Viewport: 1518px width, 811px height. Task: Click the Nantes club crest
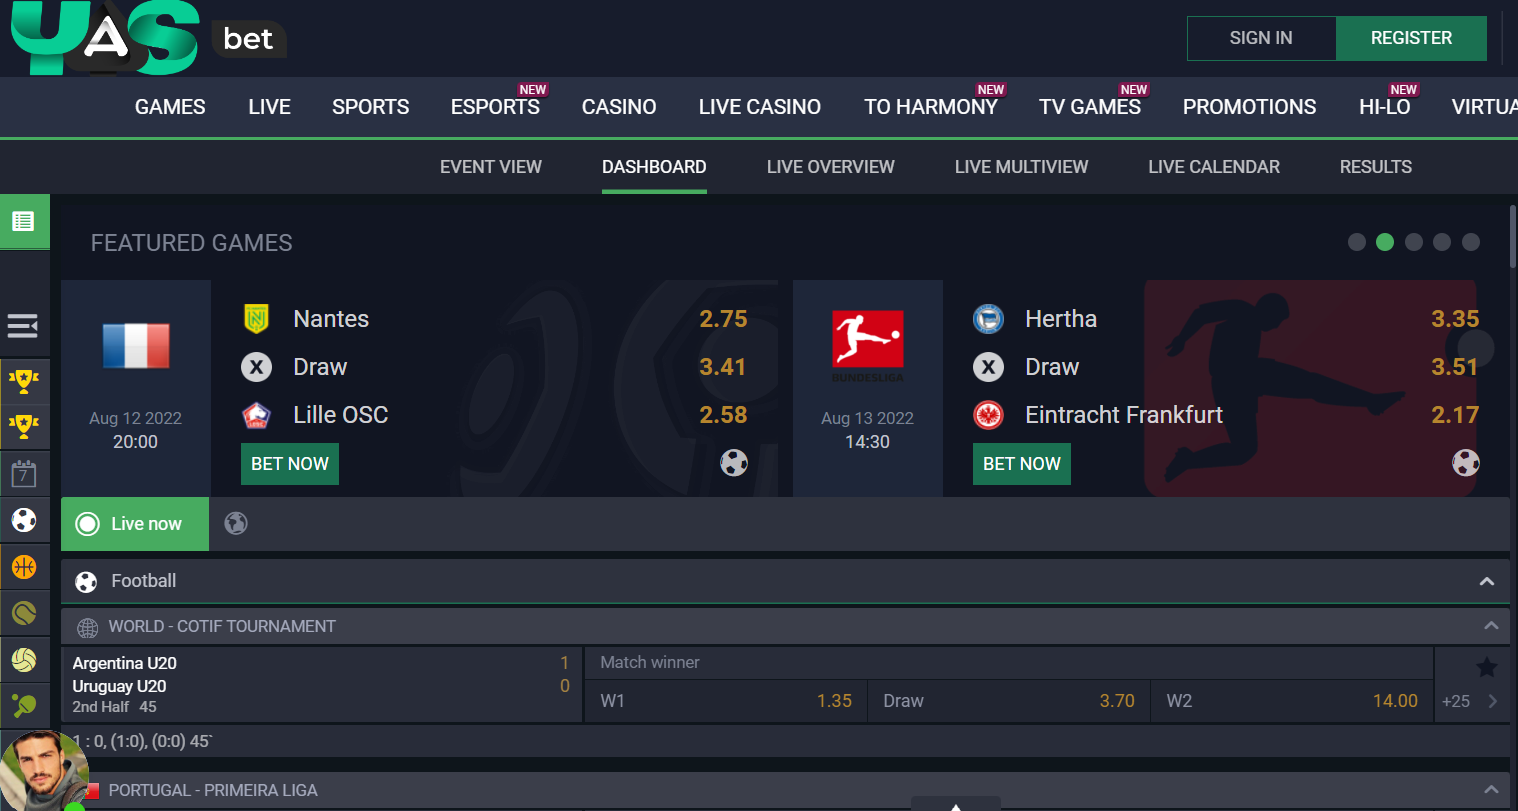[x=257, y=319]
